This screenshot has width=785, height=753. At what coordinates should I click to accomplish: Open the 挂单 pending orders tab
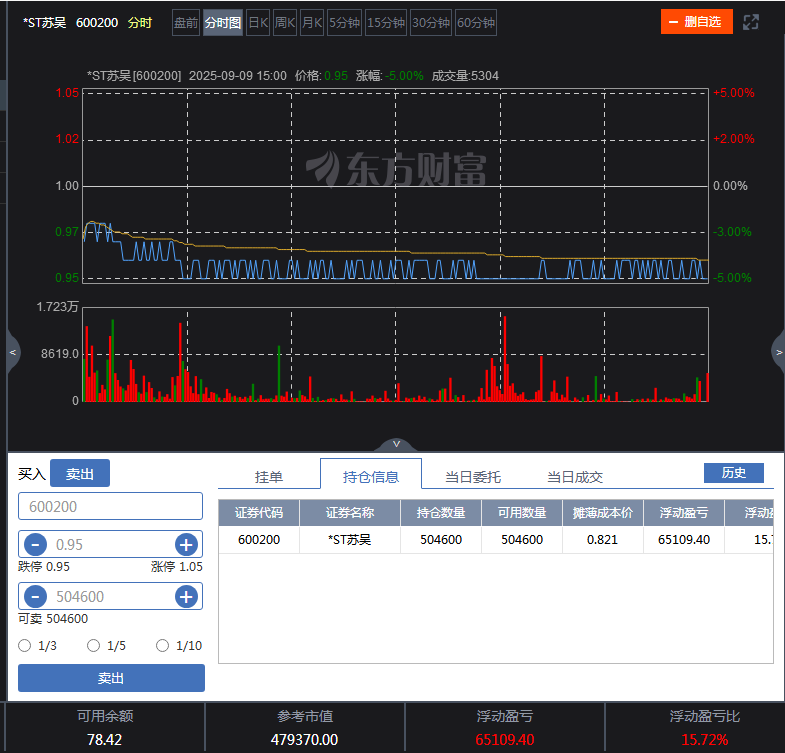coord(269,477)
